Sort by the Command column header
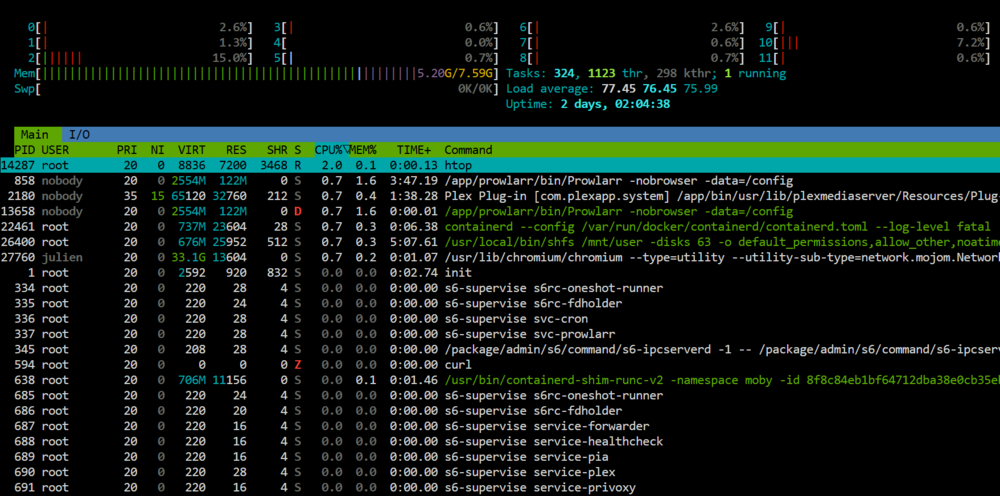 point(468,150)
